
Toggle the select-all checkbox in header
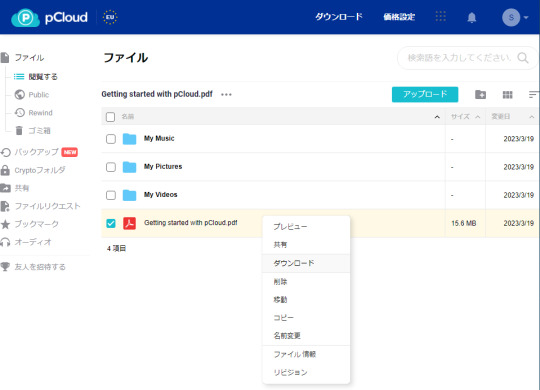(111, 117)
